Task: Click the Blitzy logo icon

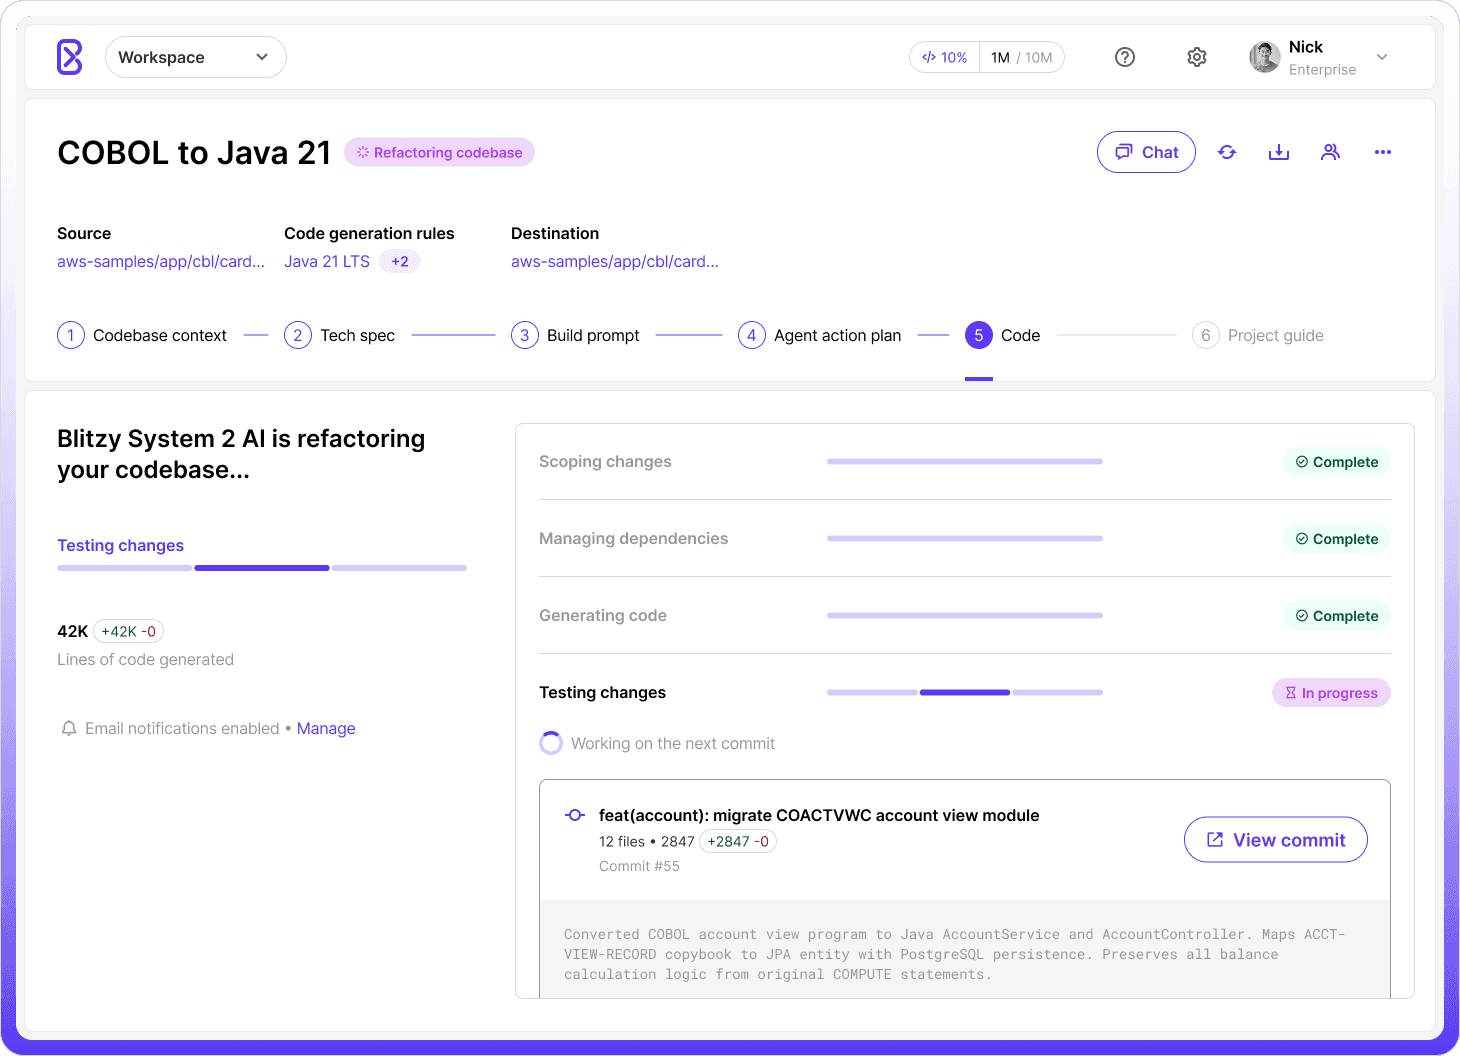Action: point(70,57)
